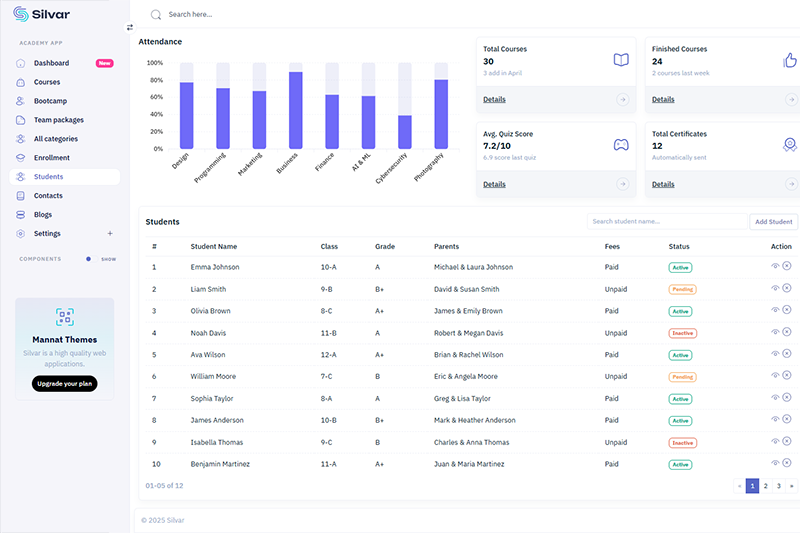Click the Total Courses book icon

point(621,60)
